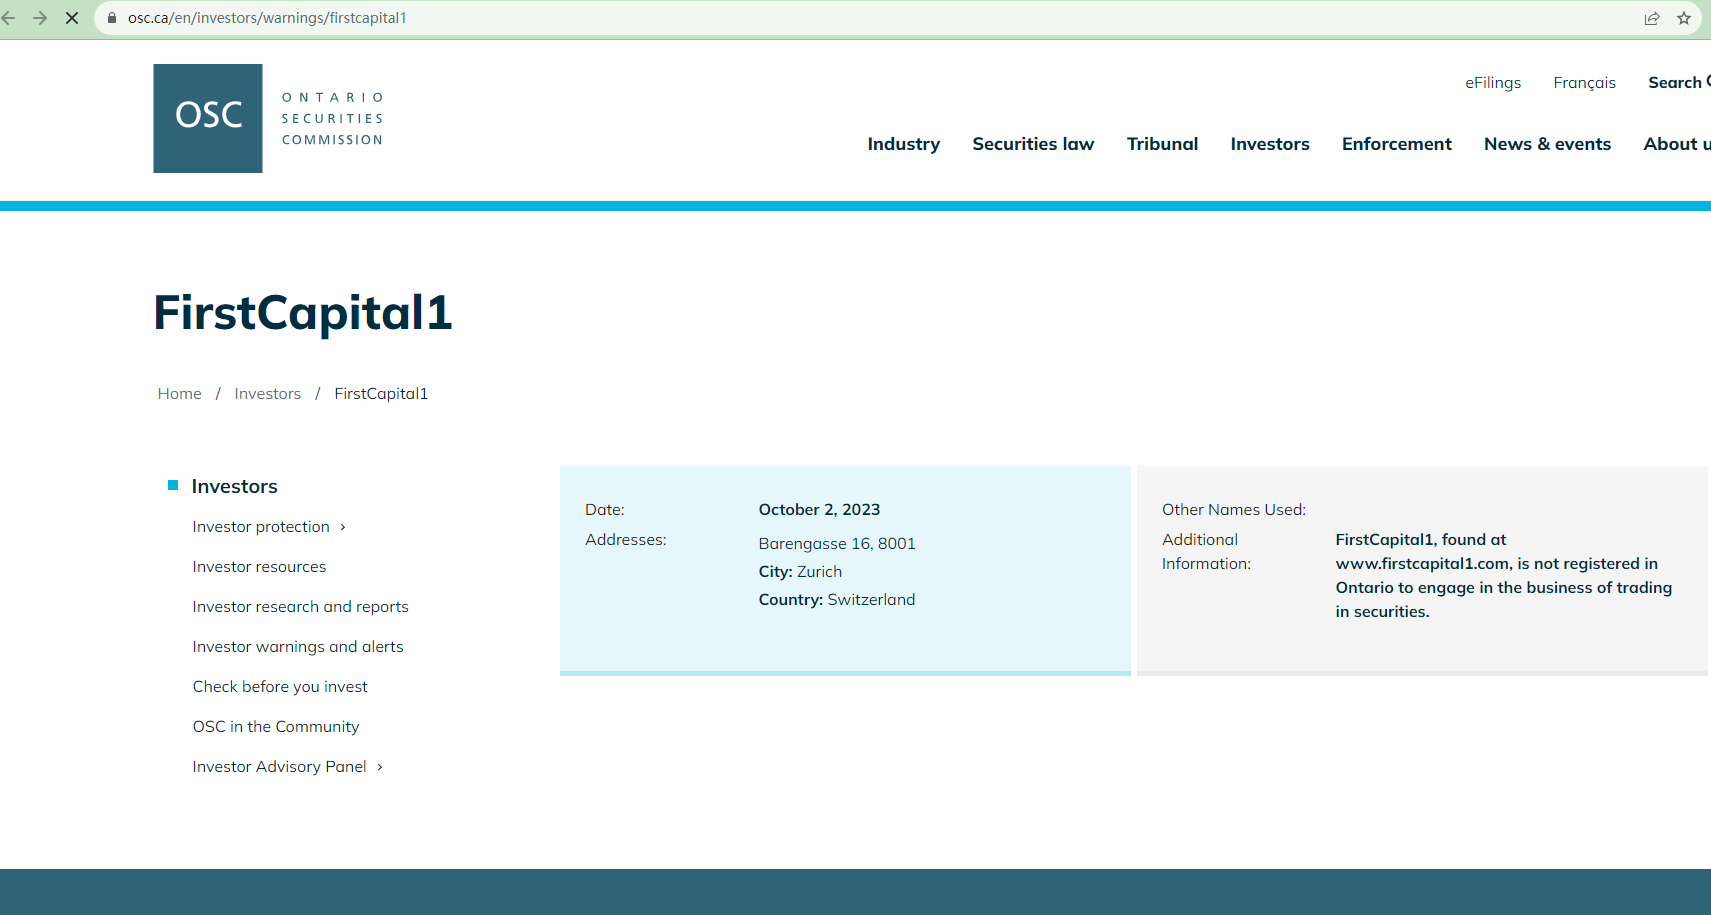Switch to Français language
1711x915 pixels.
pyautogui.click(x=1584, y=83)
